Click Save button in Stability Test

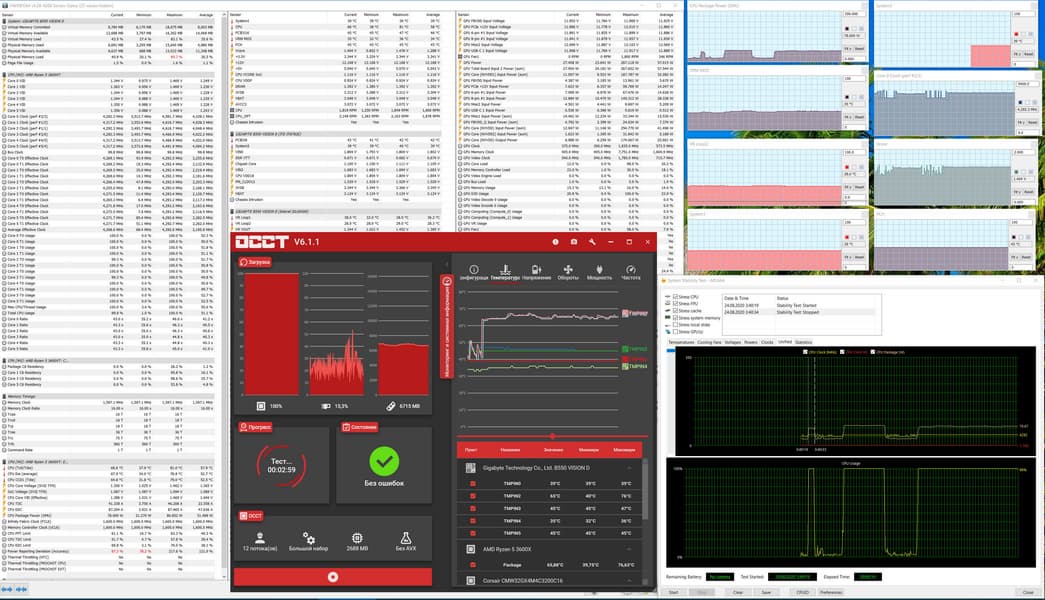point(766,592)
